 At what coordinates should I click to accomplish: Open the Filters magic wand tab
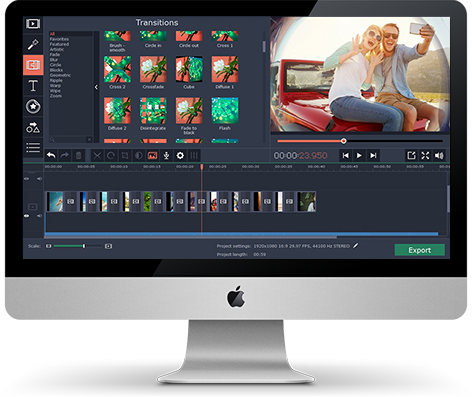click(x=33, y=44)
